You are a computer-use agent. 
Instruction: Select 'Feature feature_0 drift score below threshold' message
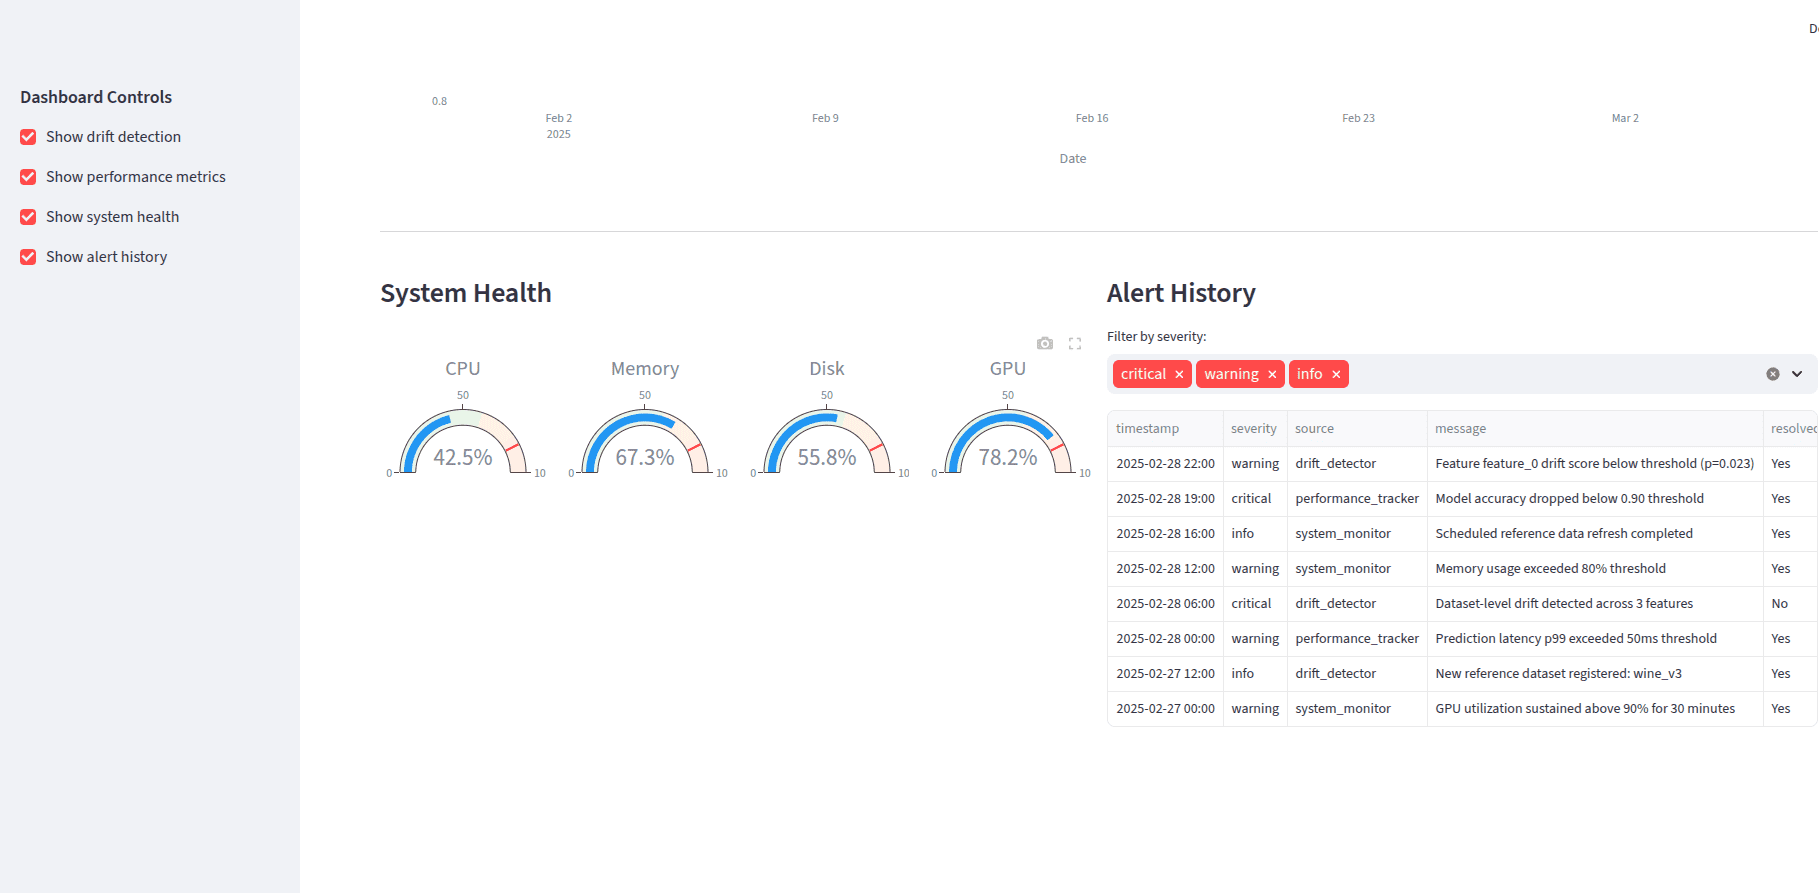[1595, 464]
